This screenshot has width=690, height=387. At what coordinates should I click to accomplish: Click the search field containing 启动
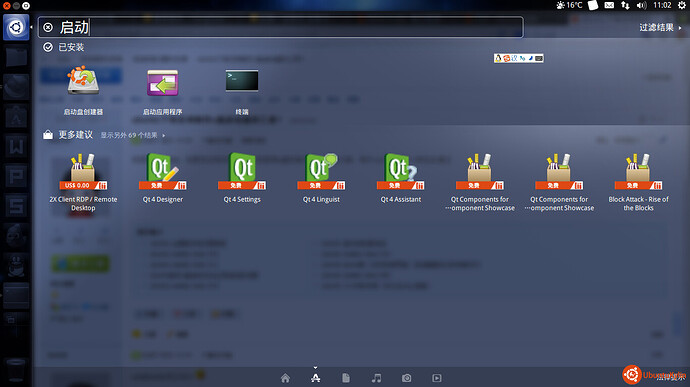[281, 27]
